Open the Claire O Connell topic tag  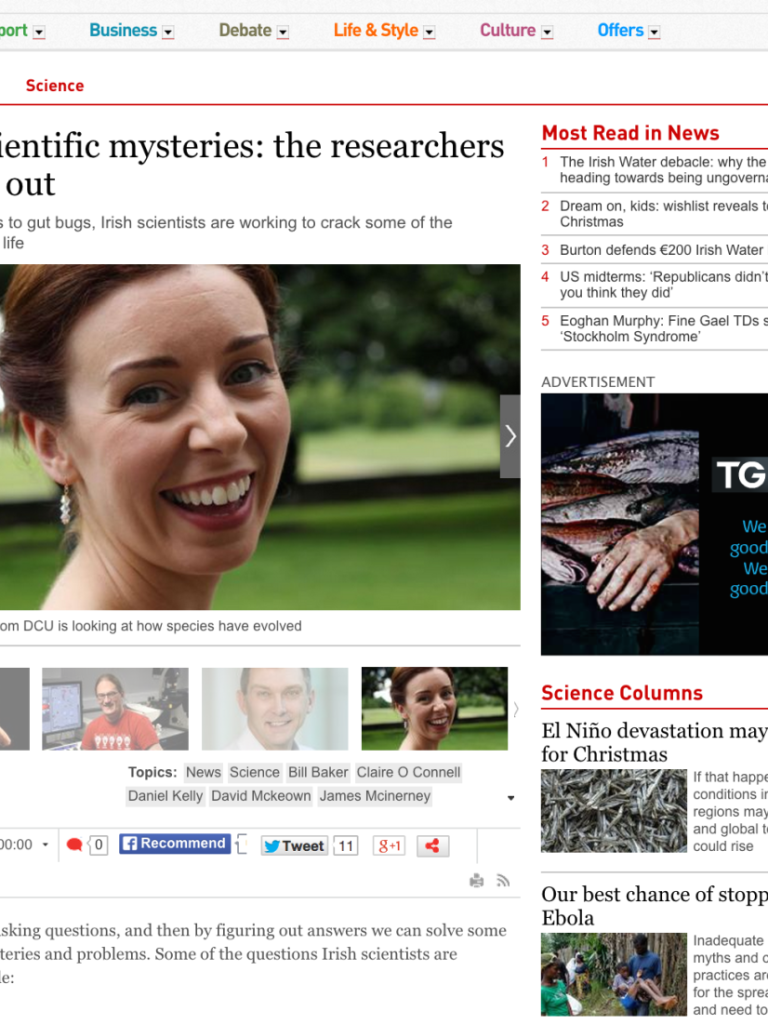[x=408, y=772]
